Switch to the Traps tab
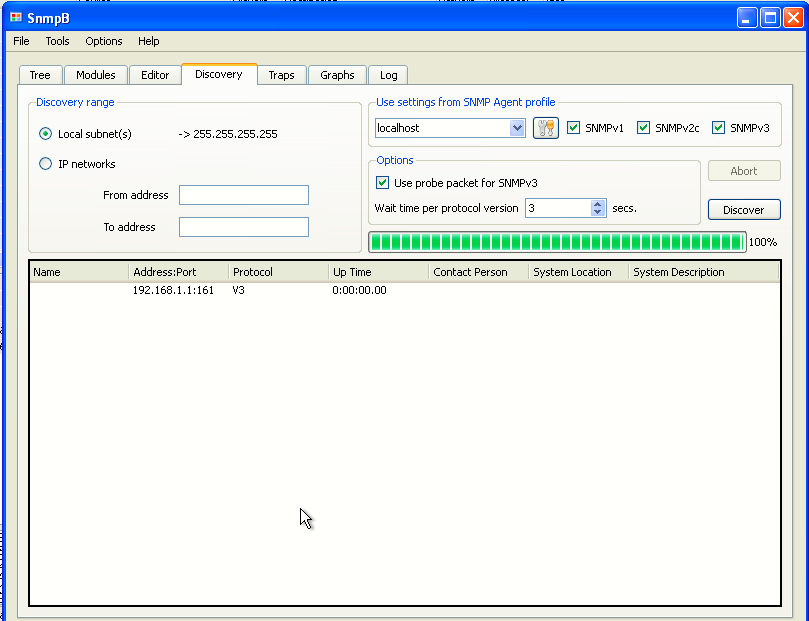The width and height of the screenshot is (809, 621). 281,75
